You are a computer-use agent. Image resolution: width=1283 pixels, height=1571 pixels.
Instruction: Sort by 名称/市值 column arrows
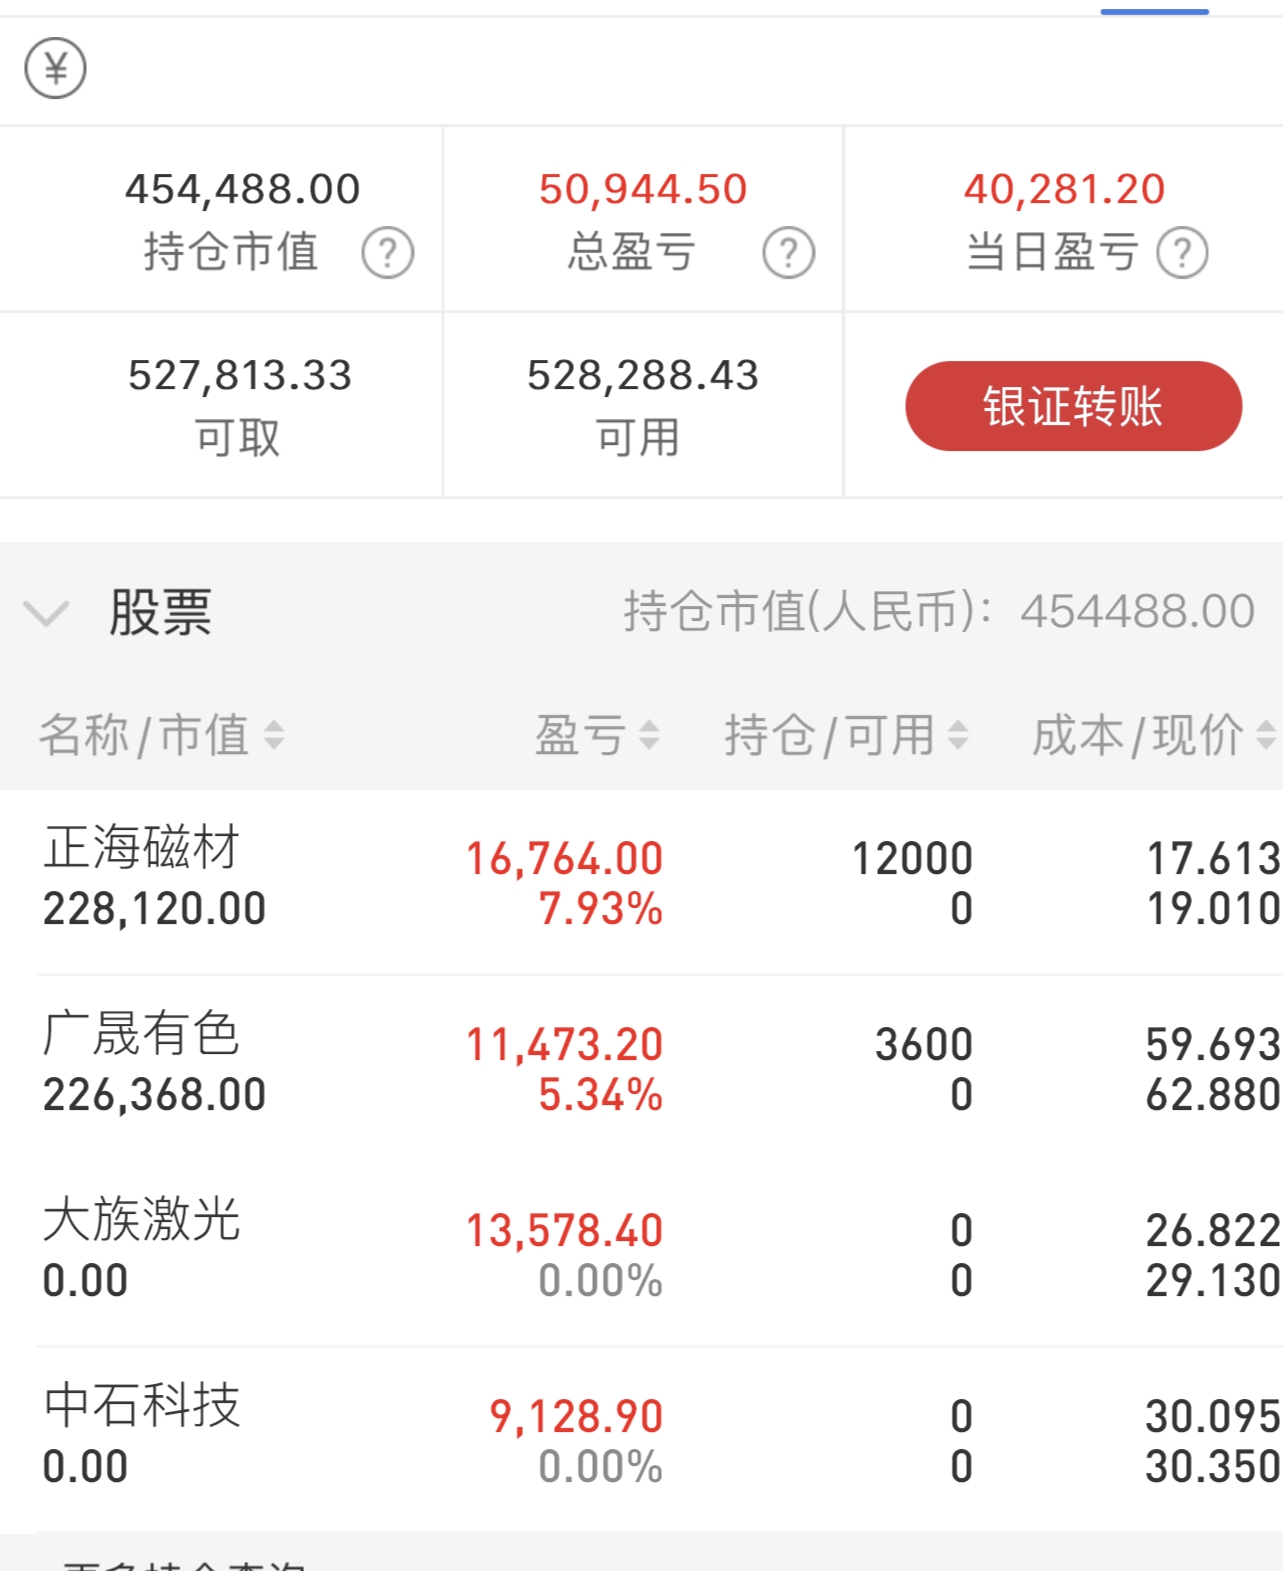click(x=274, y=735)
